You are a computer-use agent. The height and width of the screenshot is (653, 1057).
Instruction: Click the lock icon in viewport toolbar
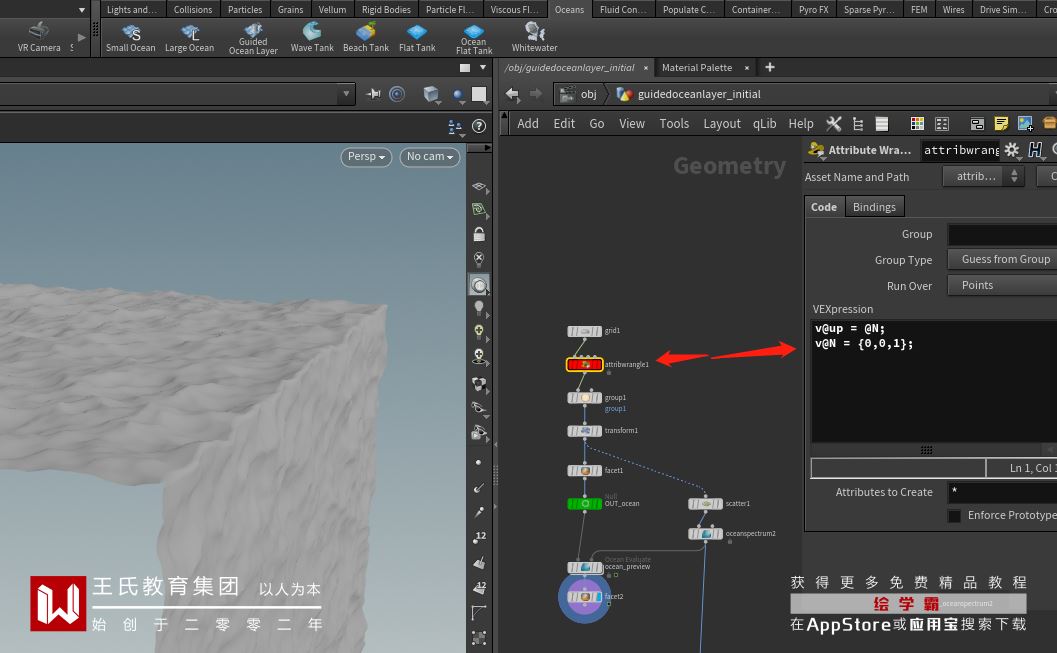[x=479, y=235]
